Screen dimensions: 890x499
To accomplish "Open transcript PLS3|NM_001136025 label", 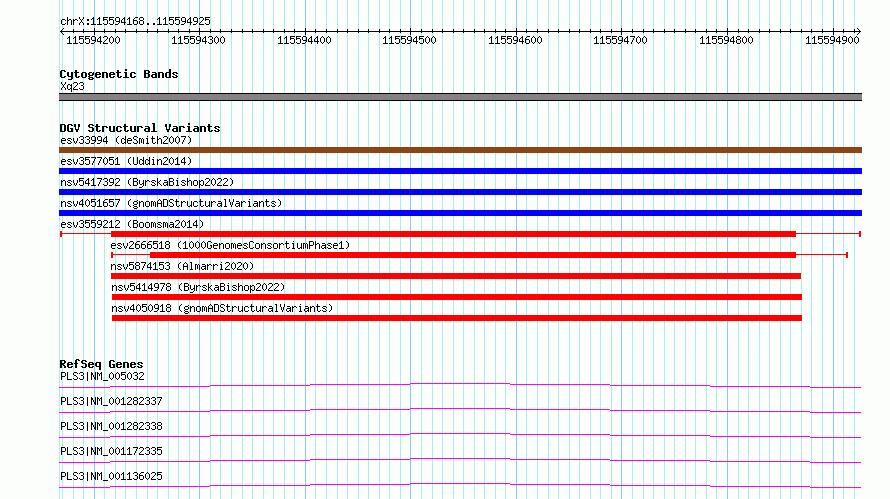I will pos(111,476).
